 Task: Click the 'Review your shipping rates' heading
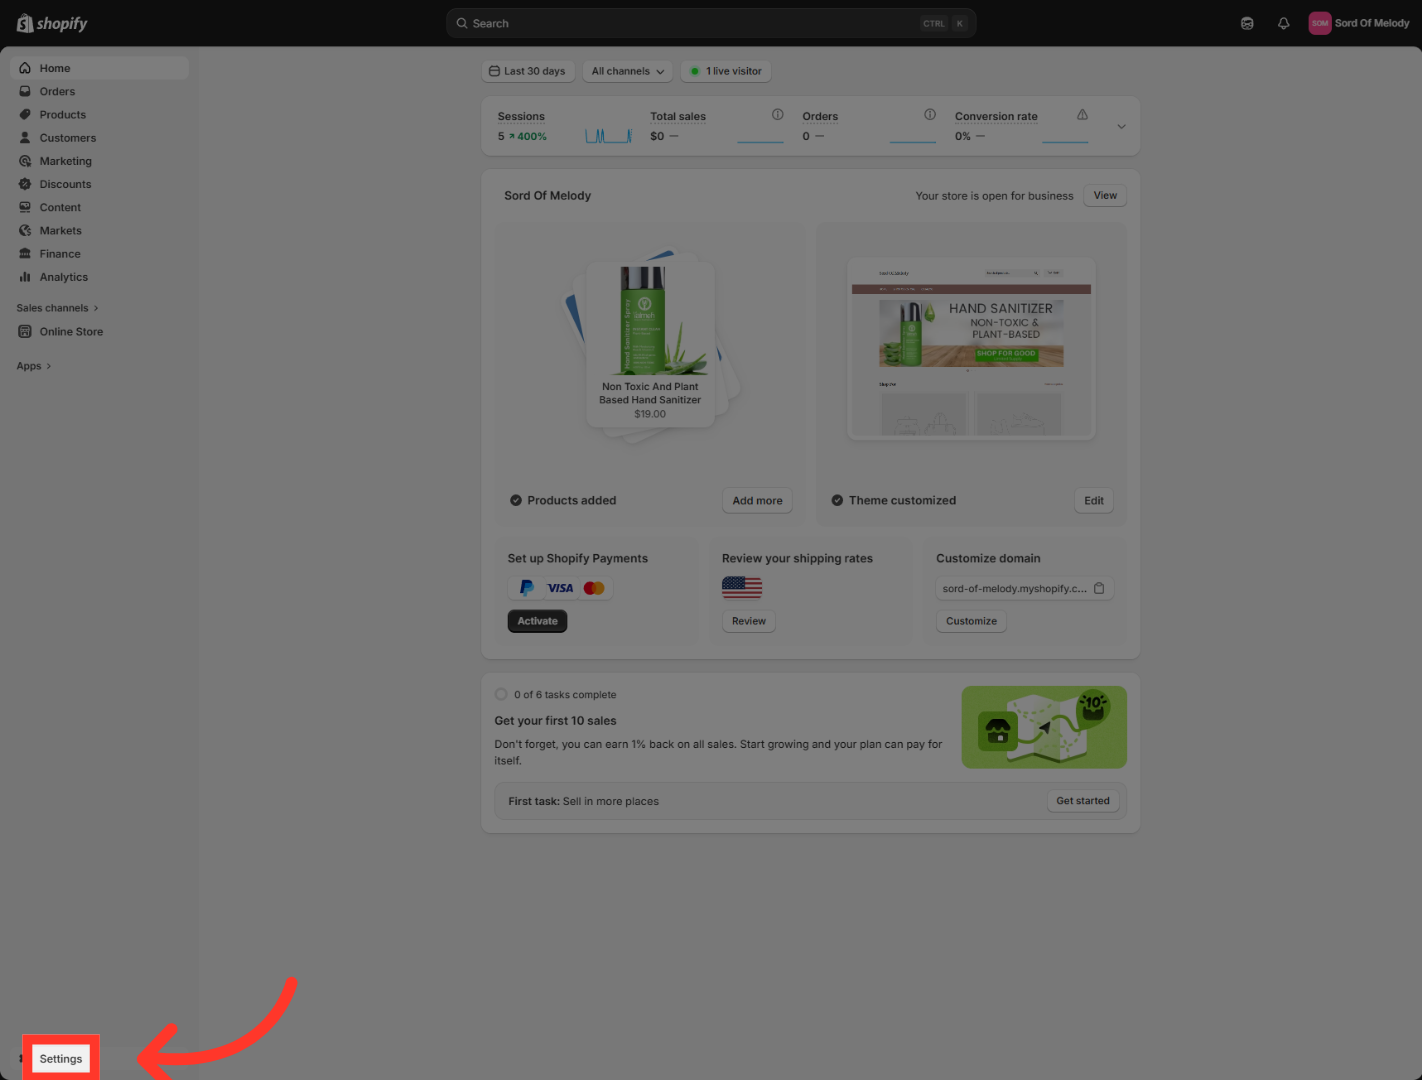tap(797, 559)
